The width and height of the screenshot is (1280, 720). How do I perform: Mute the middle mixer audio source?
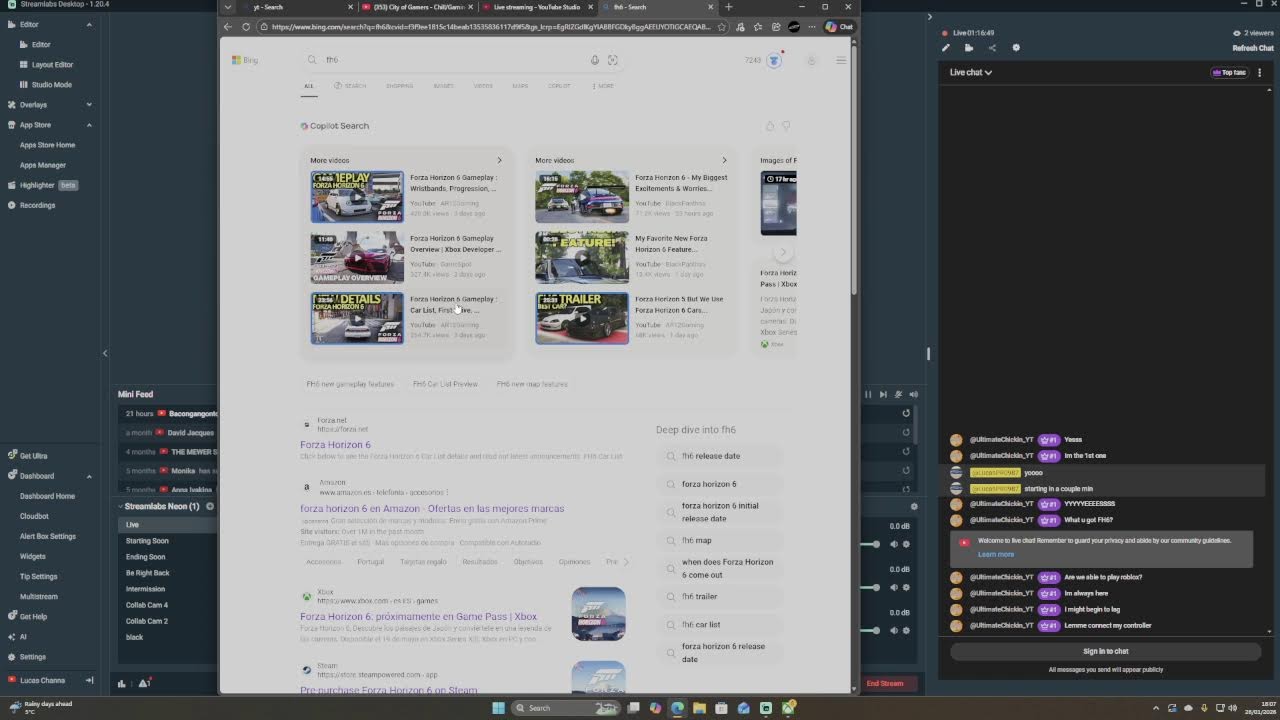point(893,587)
